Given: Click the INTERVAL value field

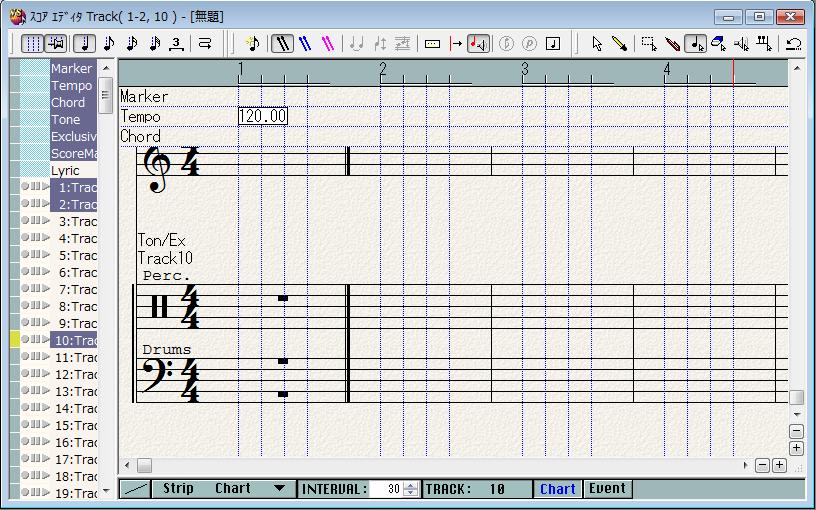Looking at the screenshot, I should [386, 489].
